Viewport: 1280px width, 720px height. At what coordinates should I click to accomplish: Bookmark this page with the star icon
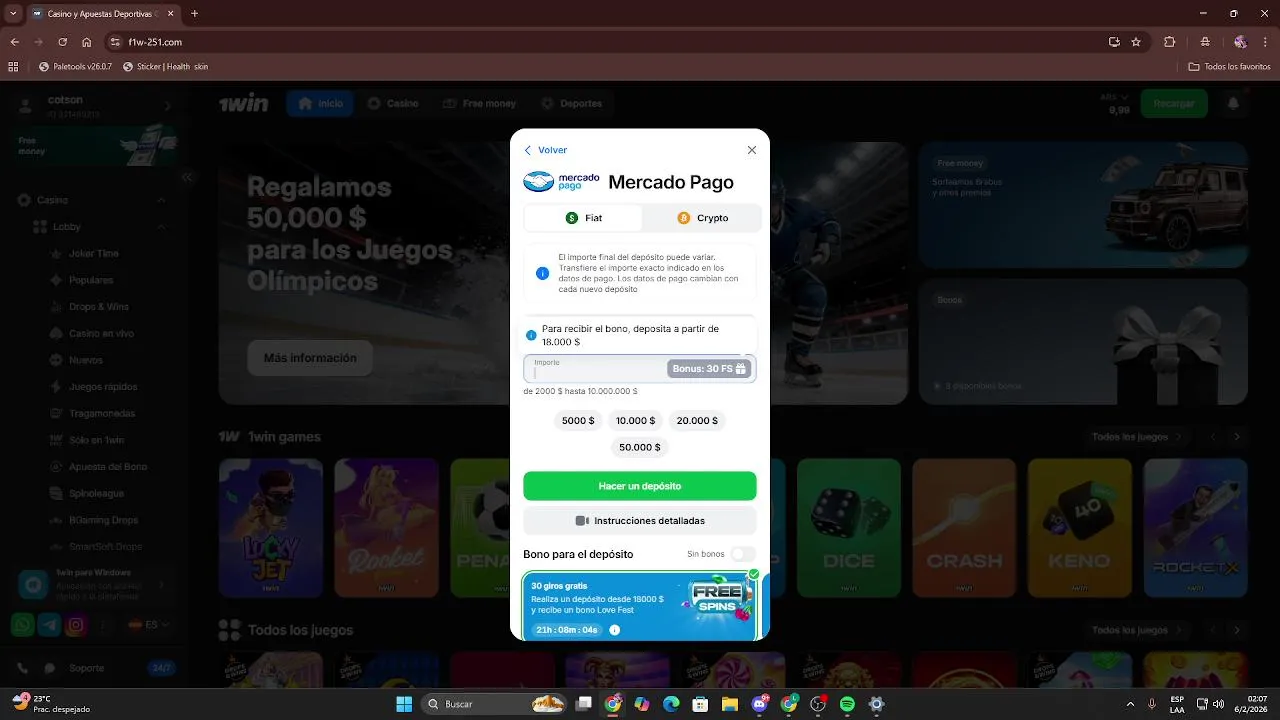click(1136, 42)
